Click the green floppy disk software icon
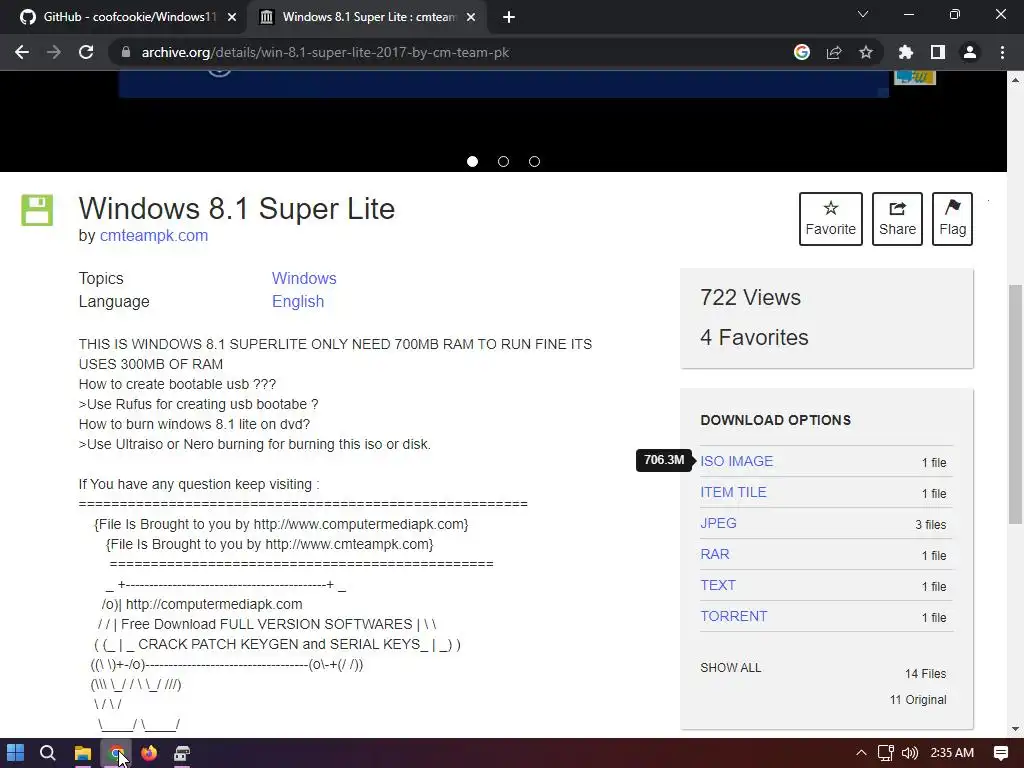The image size is (1024, 768). pyautogui.click(x=37, y=210)
